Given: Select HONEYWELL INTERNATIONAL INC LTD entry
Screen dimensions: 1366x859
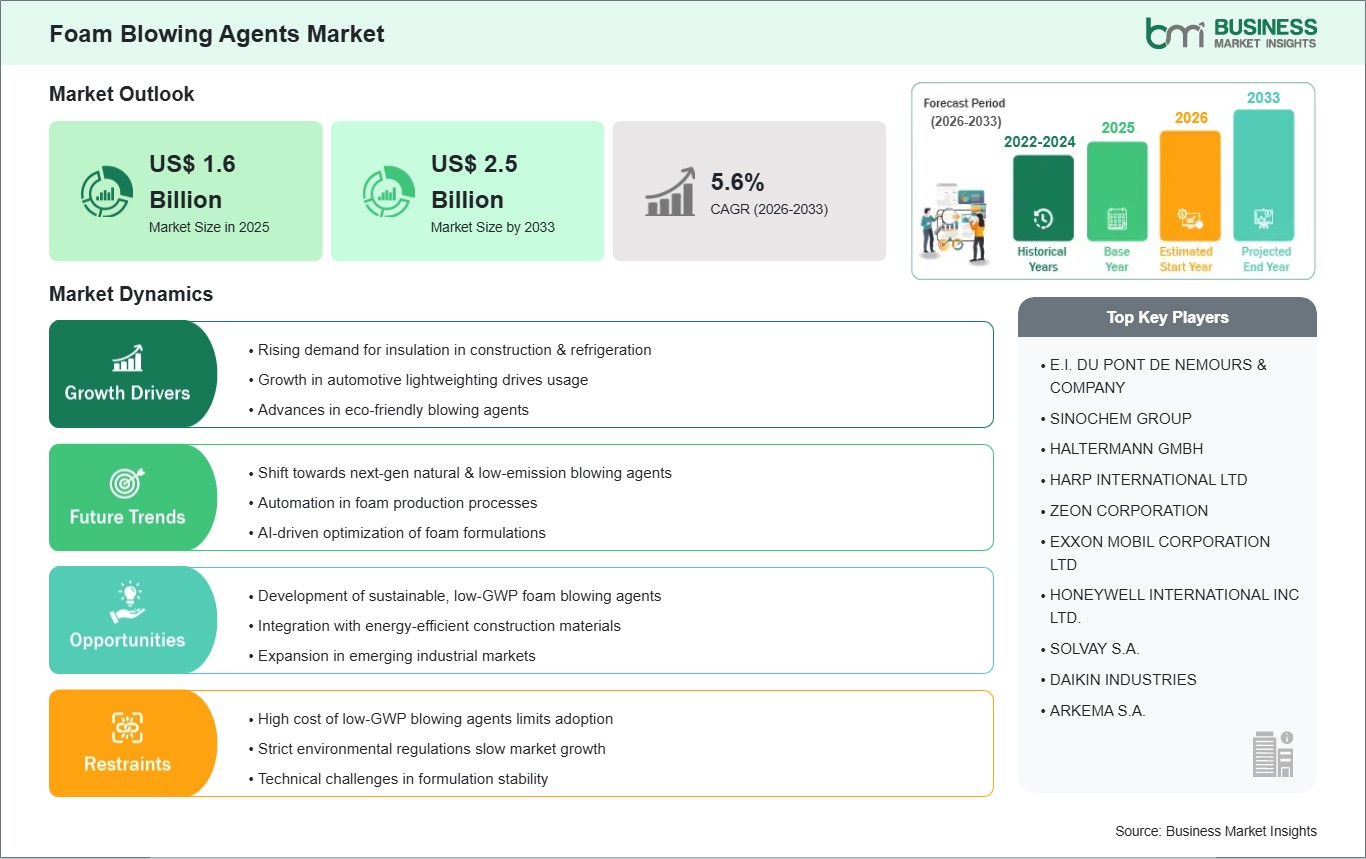Looking at the screenshot, I should tap(1172, 605).
